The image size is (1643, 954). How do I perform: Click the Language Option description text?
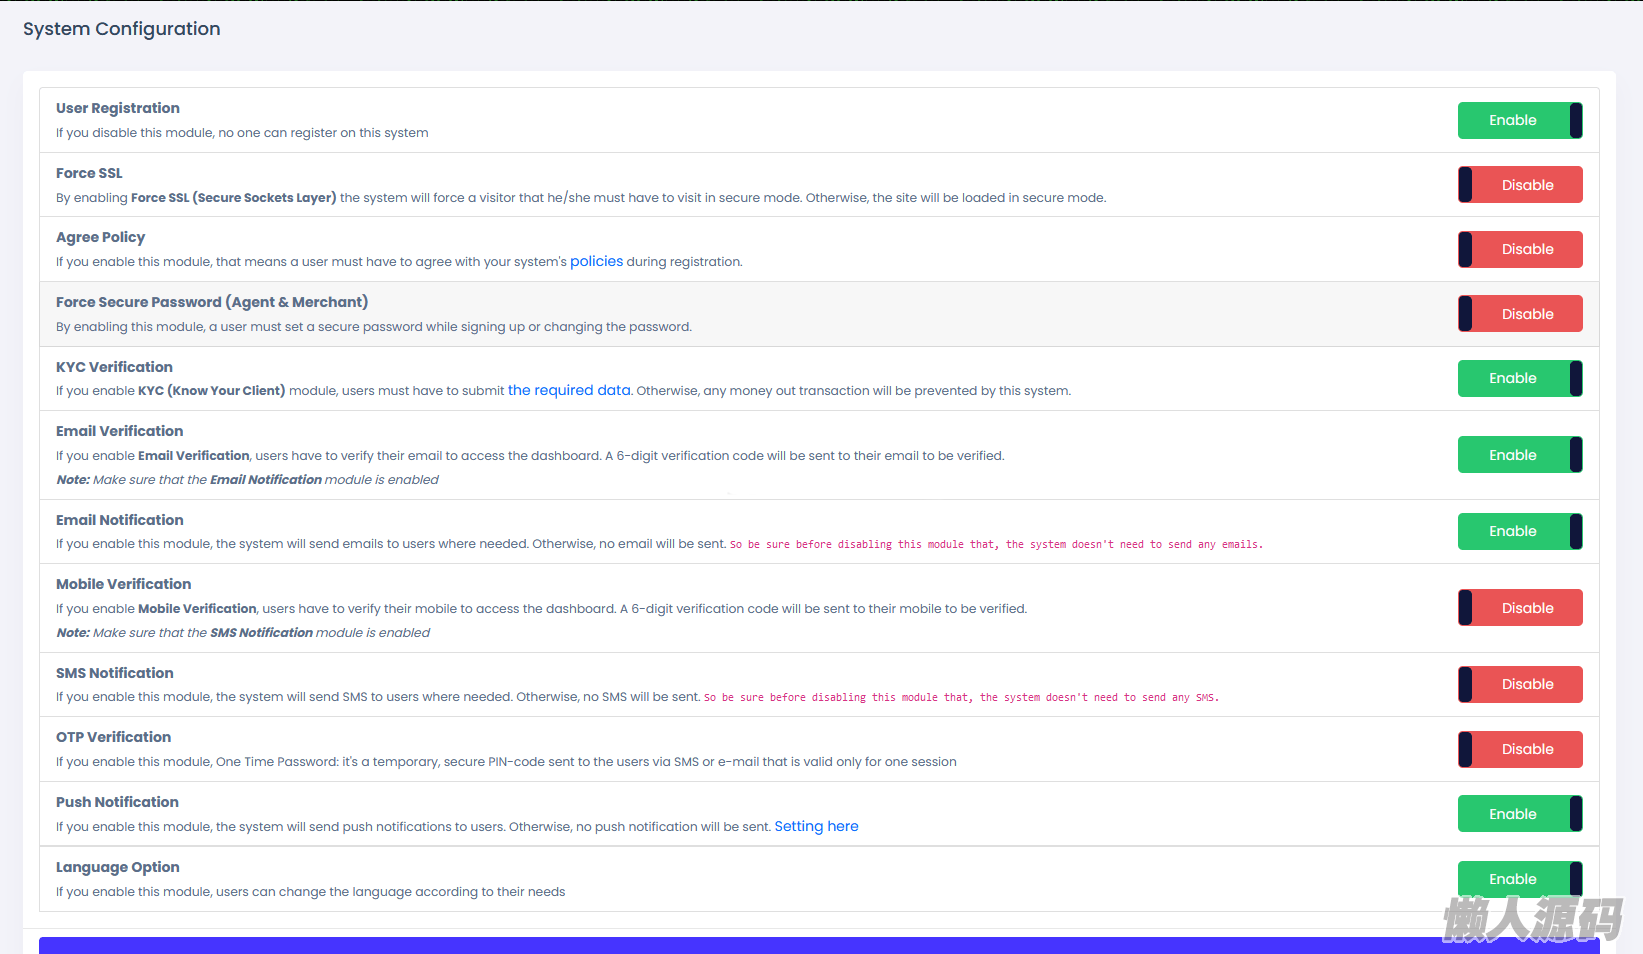click(310, 892)
